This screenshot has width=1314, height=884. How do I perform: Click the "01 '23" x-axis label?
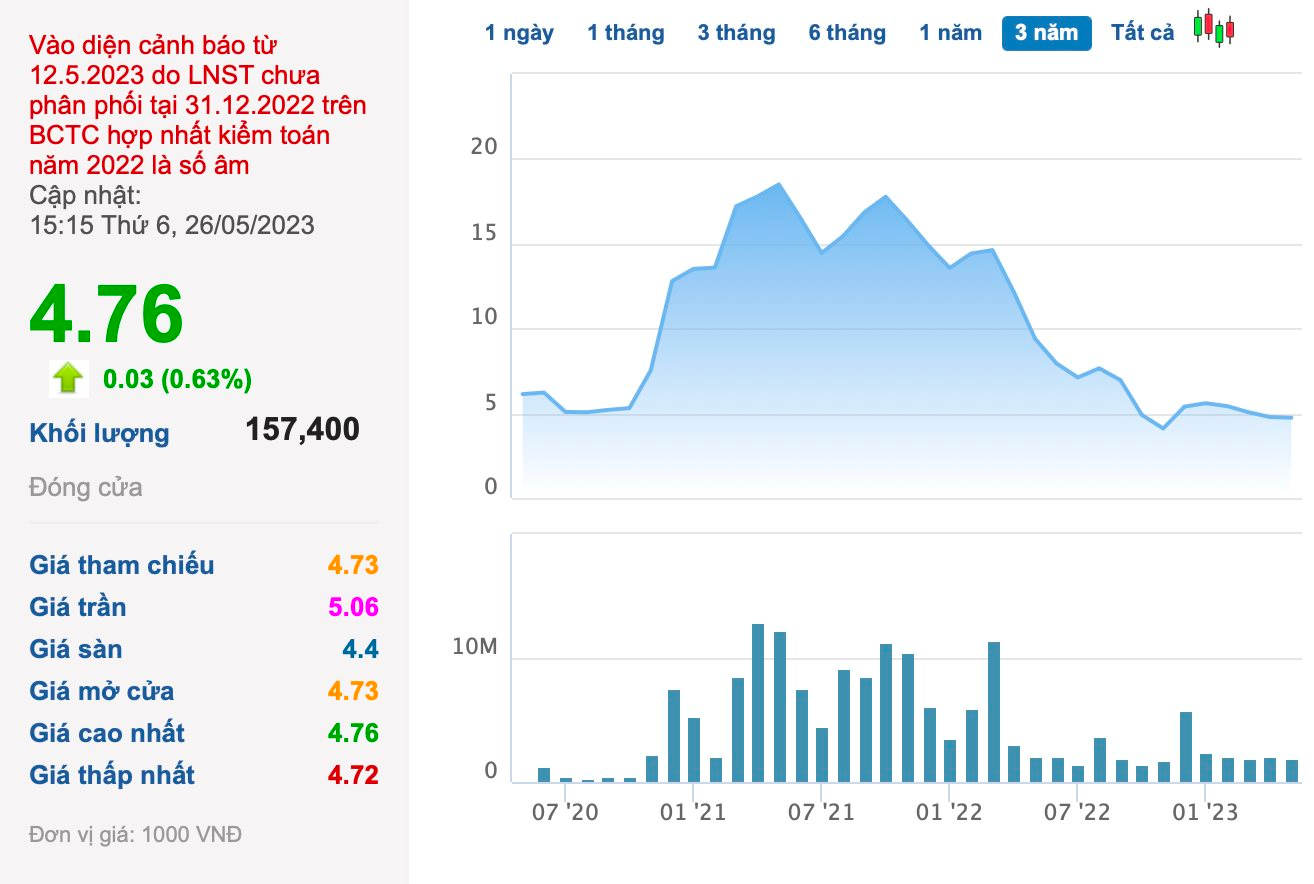click(1205, 812)
